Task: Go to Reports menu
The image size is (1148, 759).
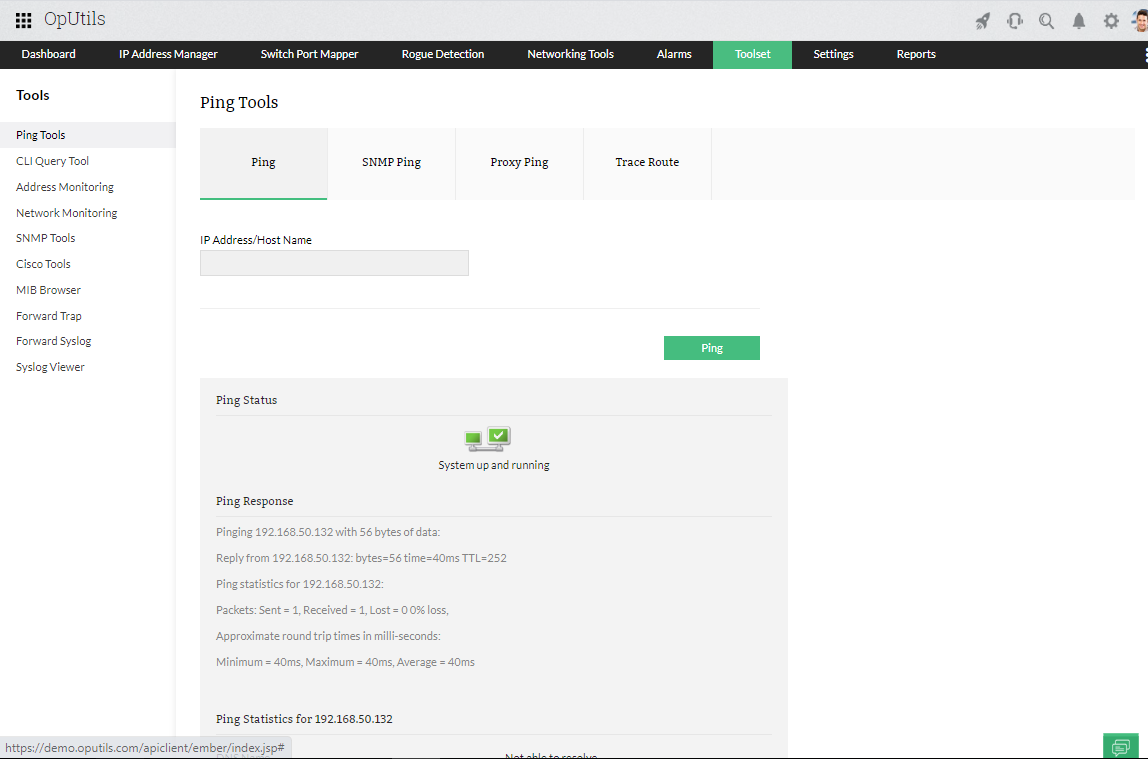Action: pyautogui.click(x=916, y=54)
